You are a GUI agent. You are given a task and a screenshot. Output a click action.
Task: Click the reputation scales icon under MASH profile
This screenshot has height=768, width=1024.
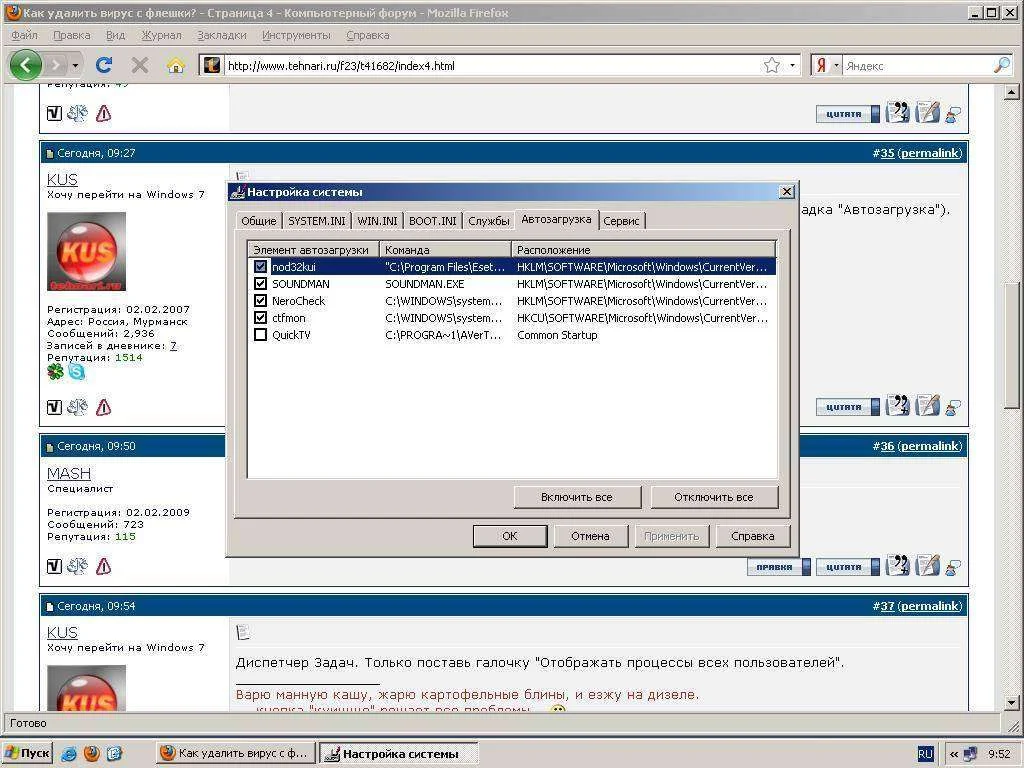click(78, 566)
